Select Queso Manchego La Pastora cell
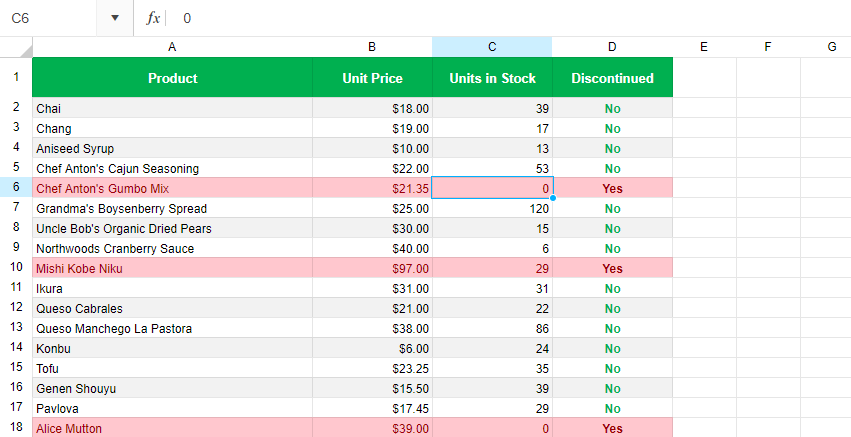Image resolution: width=851 pixels, height=437 pixels. pyautogui.click(x=172, y=328)
